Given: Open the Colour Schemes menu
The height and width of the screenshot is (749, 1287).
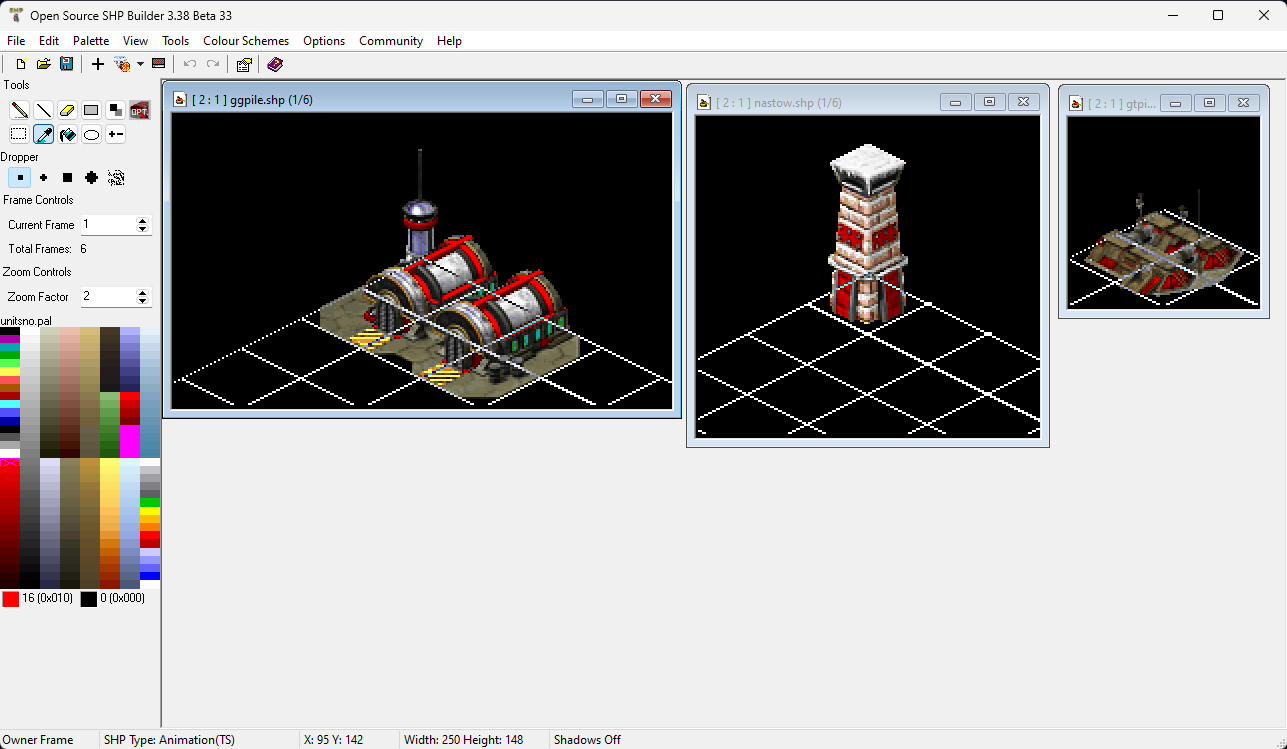Looking at the screenshot, I should [246, 41].
